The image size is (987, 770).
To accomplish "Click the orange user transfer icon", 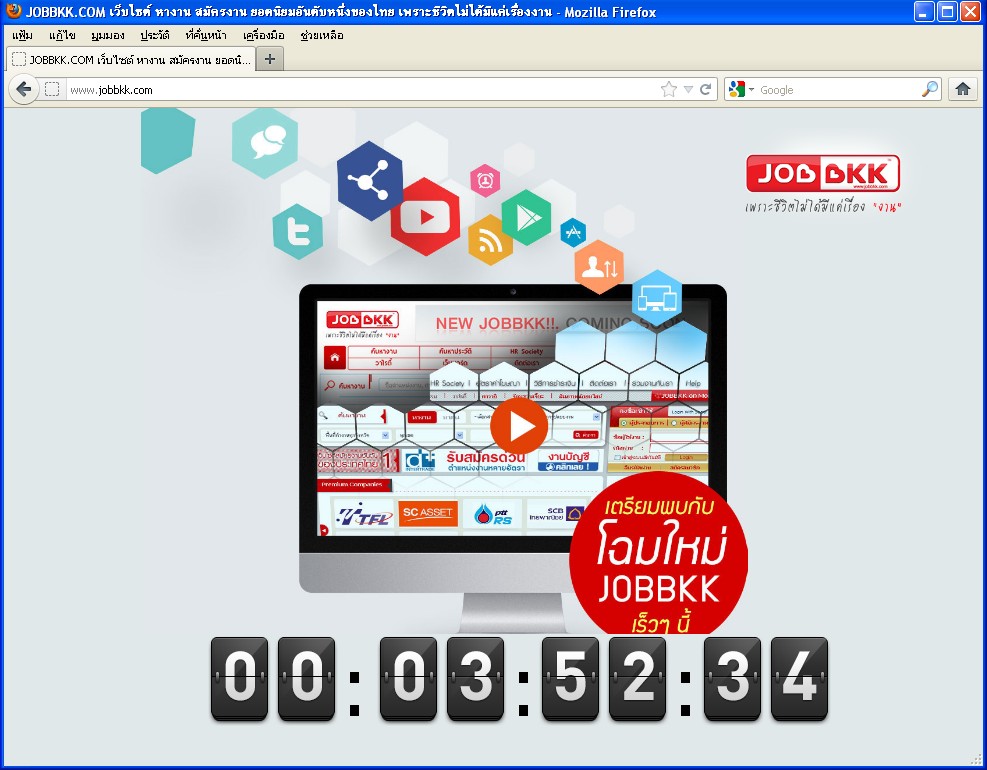I will coord(599,266).
